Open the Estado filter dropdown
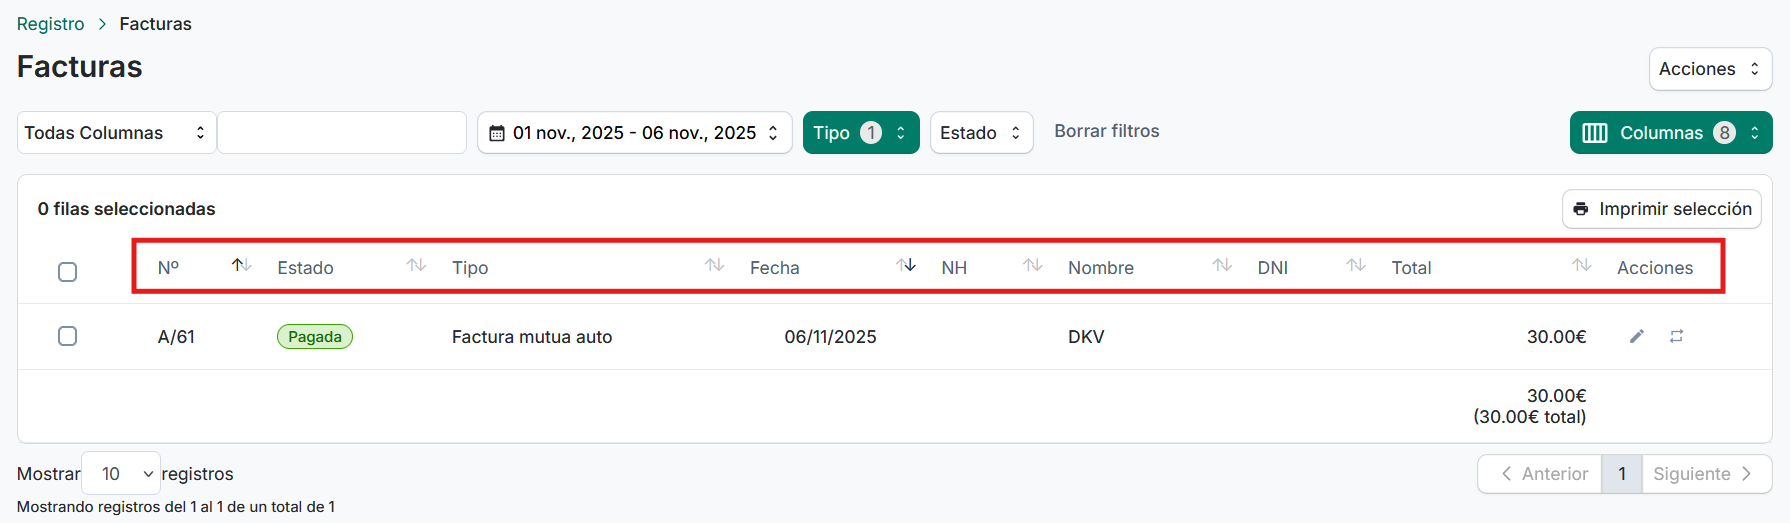This screenshot has width=1790, height=523. point(980,133)
